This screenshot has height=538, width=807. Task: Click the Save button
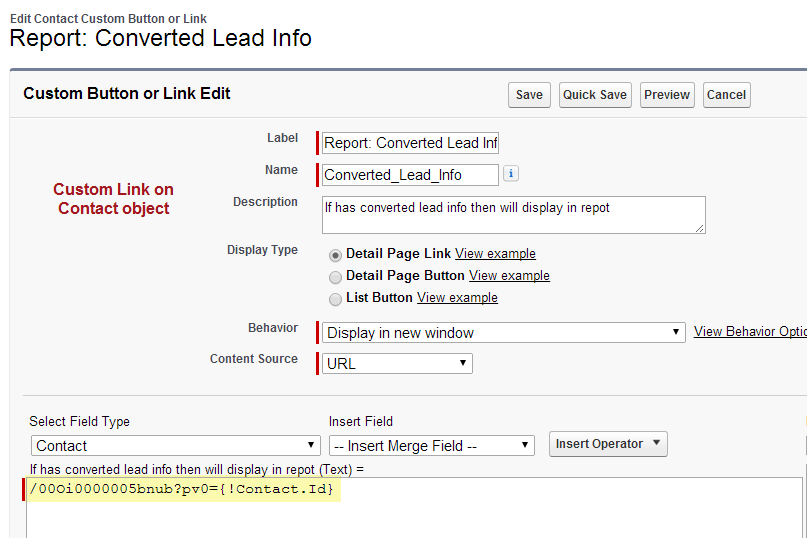click(529, 95)
